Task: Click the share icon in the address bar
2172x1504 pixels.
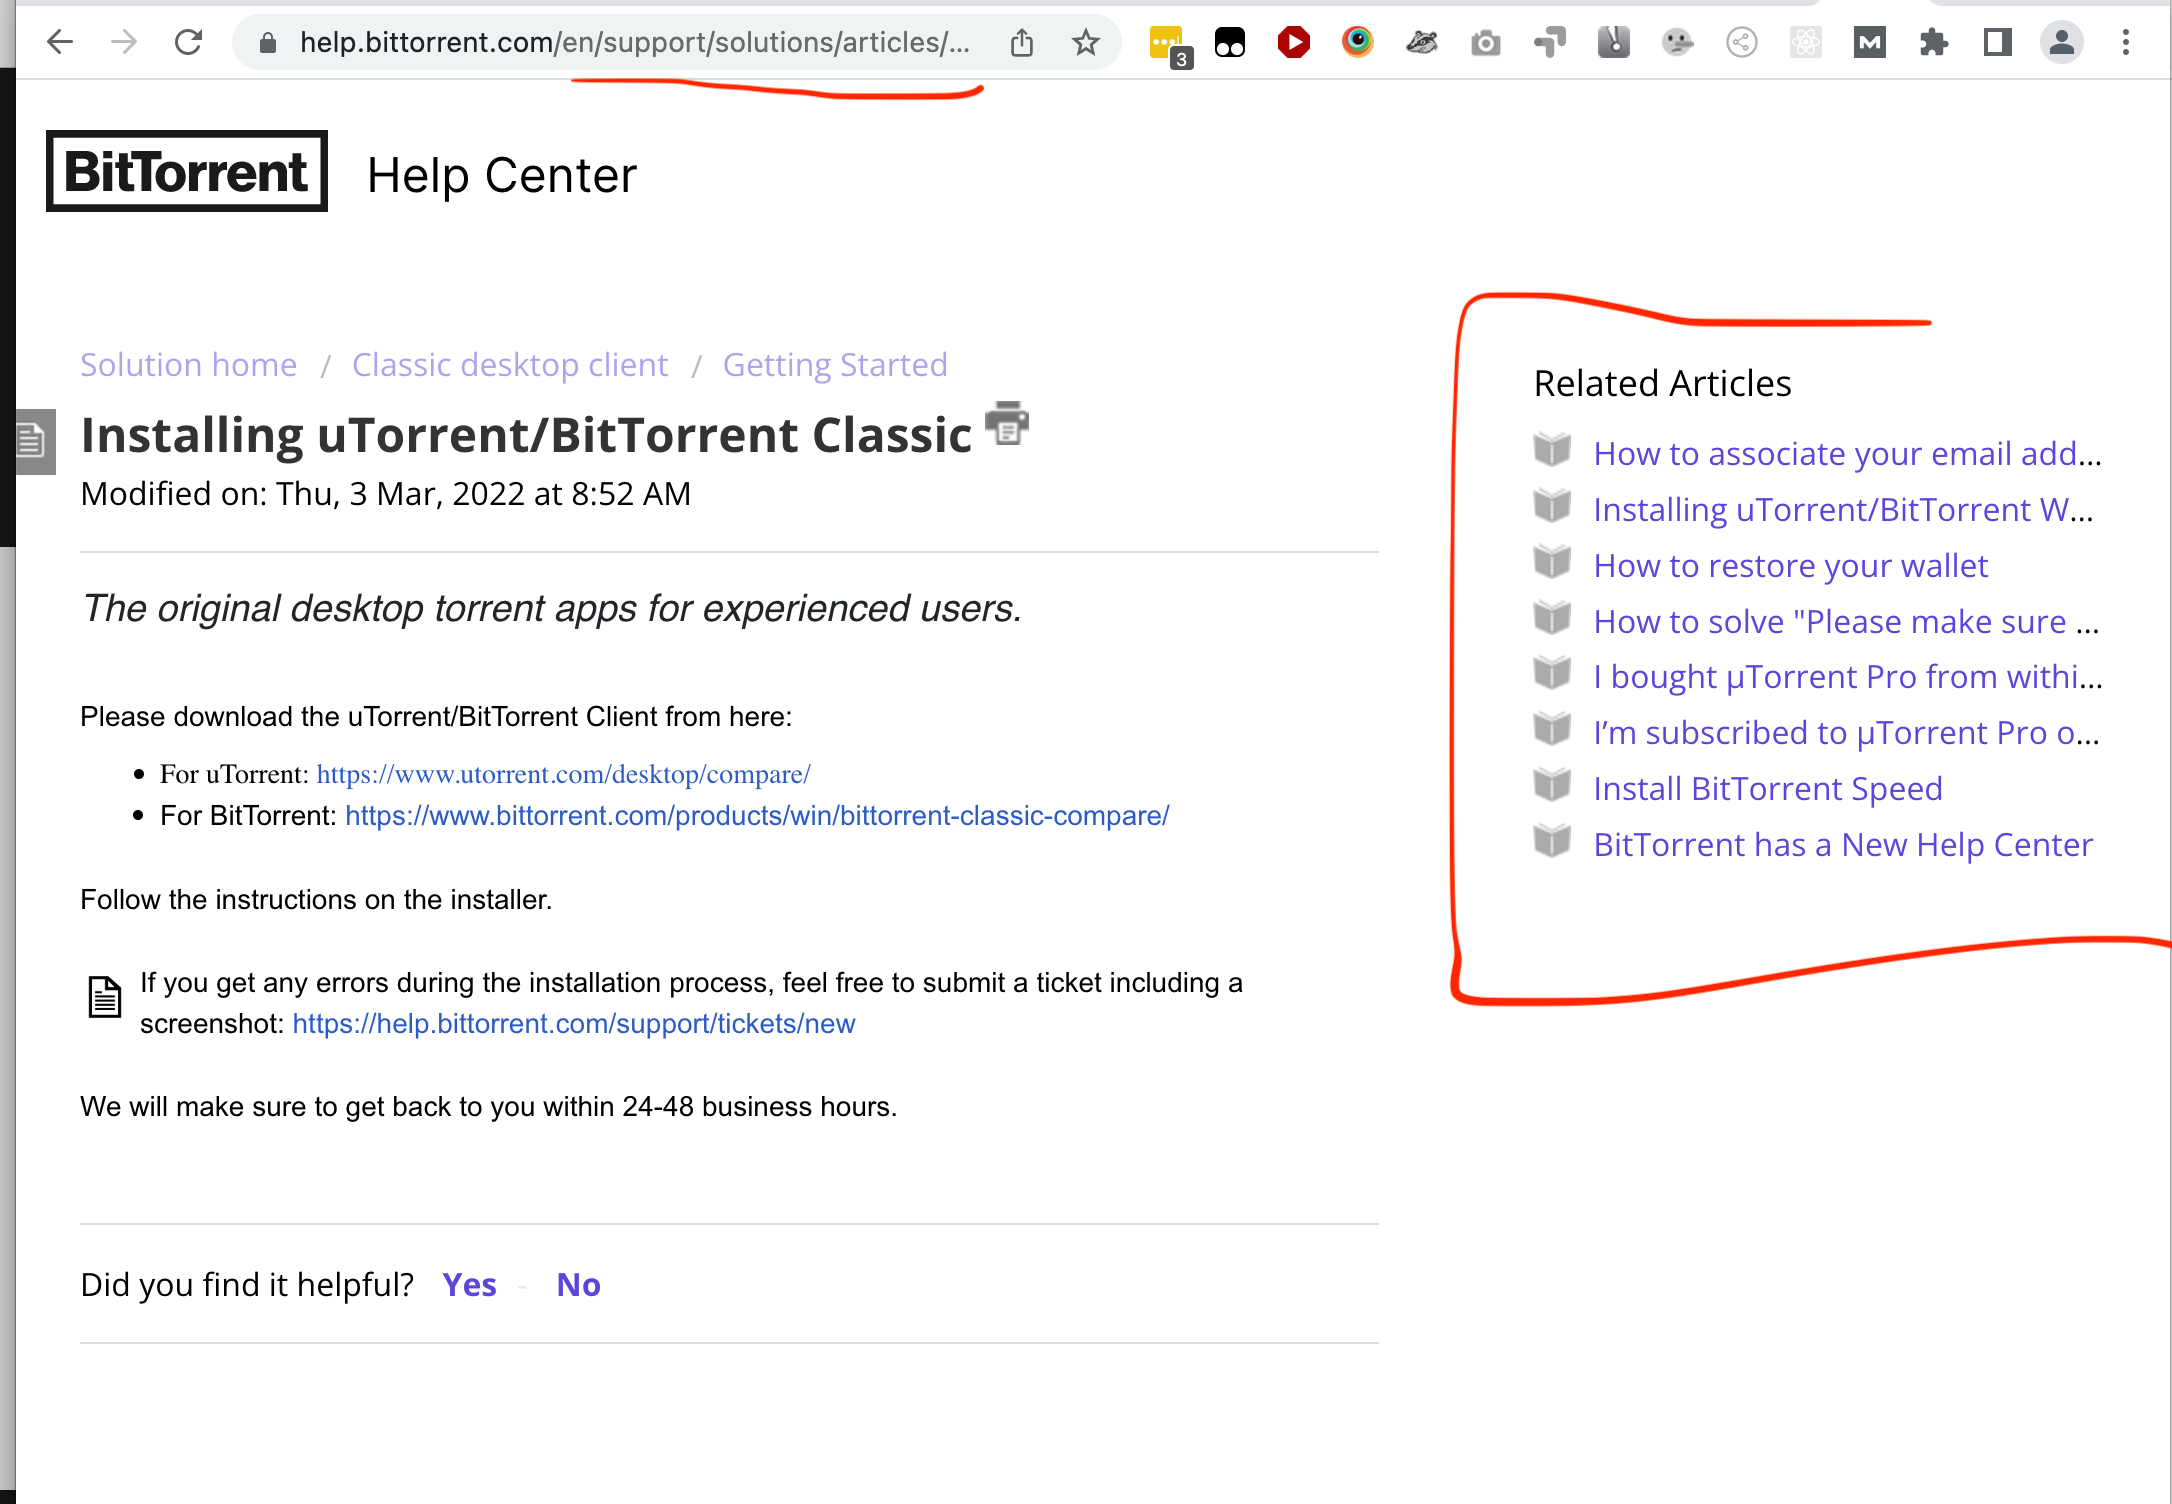Action: coord(1021,43)
